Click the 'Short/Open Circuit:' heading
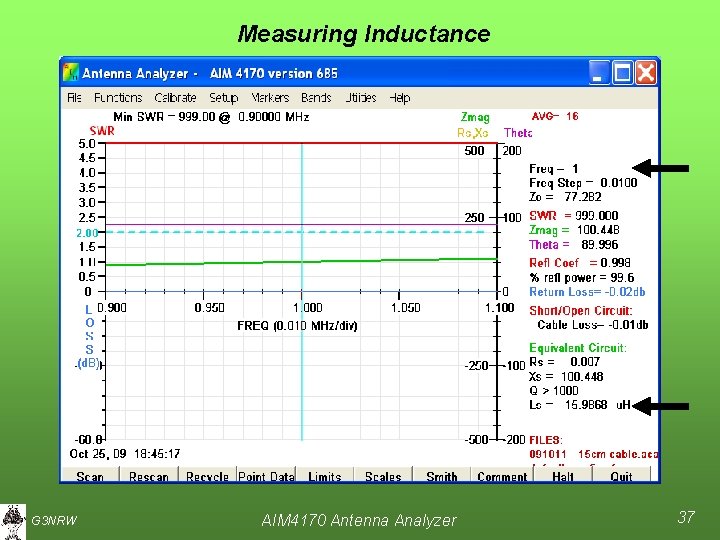This screenshot has width=720, height=540. (581, 310)
